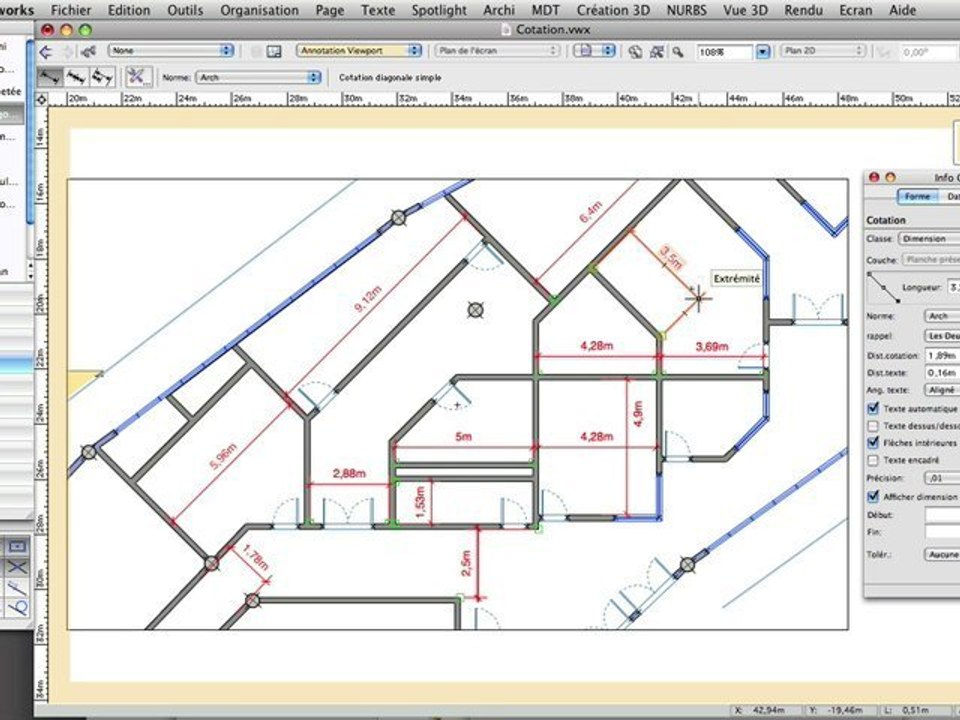This screenshot has width=960, height=720.
Task: Uncheck Texte automatique checkbox
Action: point(874,408)
